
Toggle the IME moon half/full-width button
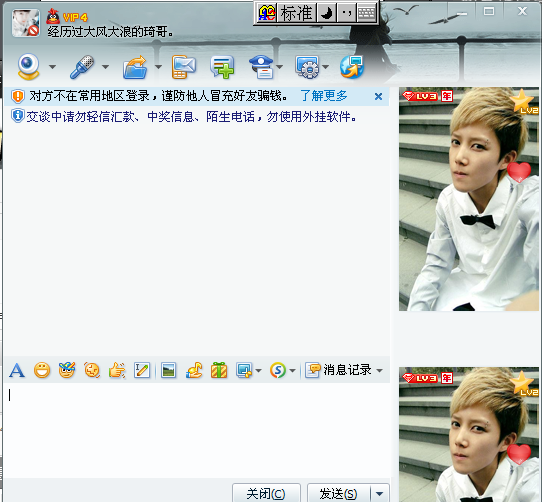(x=326, y=13)
